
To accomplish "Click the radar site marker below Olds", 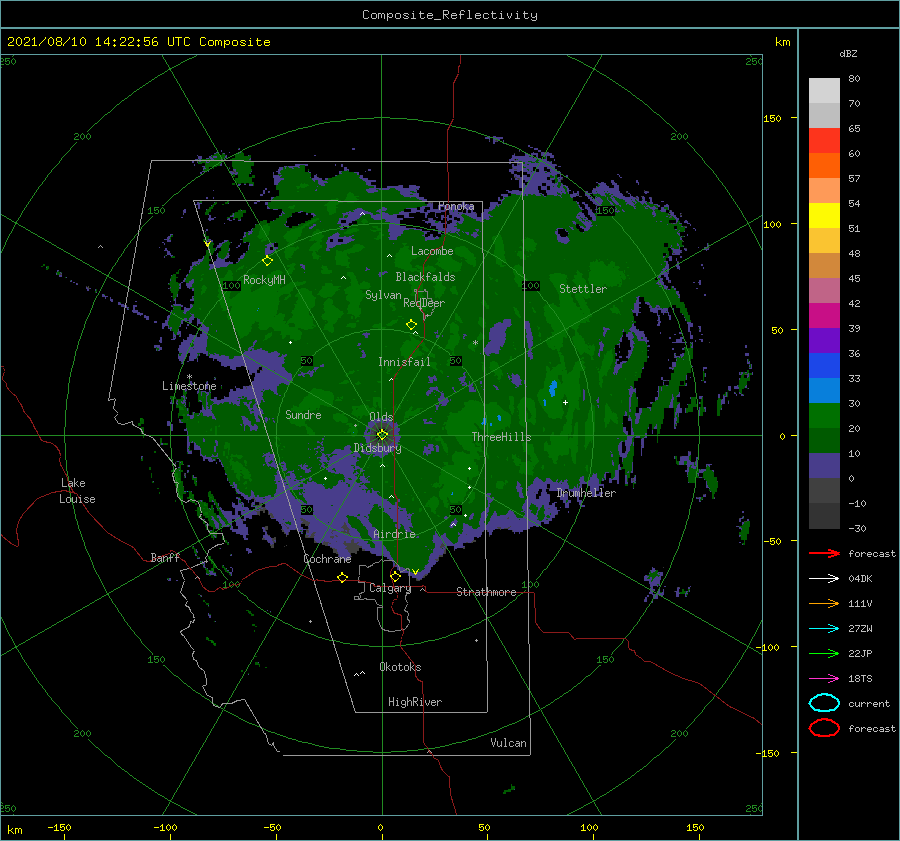I will pos(382,435).
